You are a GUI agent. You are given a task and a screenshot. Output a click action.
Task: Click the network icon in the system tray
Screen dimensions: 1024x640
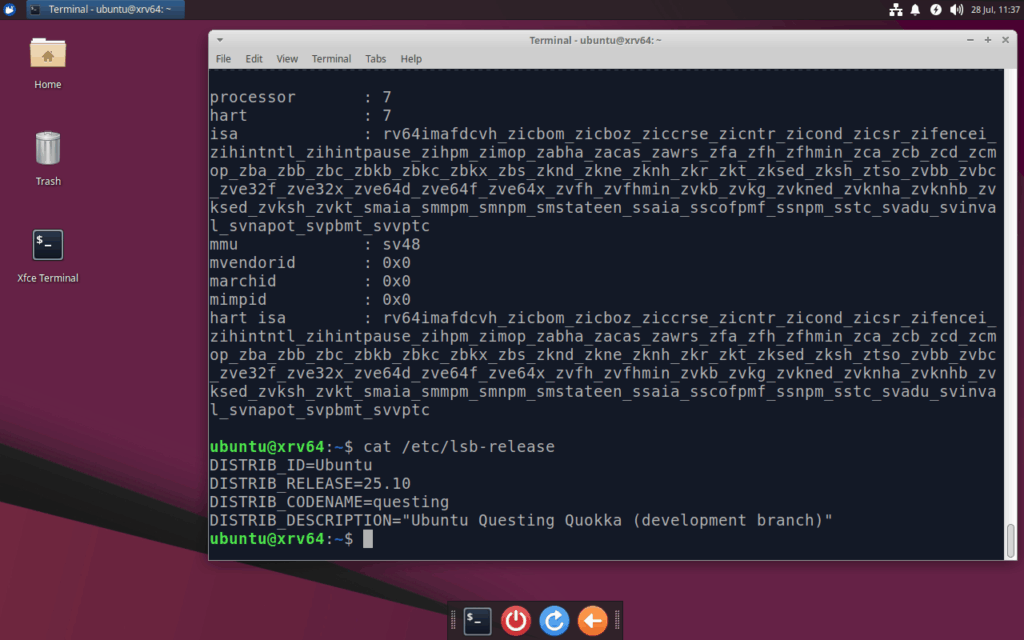(x=895, y=9)
